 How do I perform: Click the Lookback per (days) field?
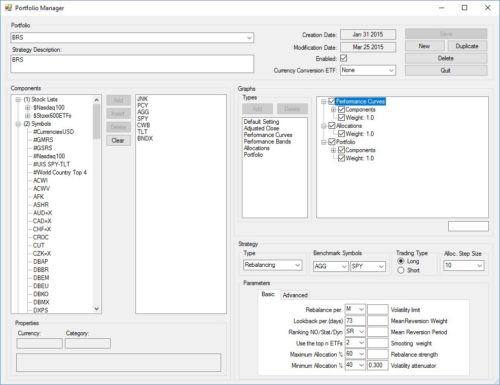pyautogui.click(x=355, y=321)
